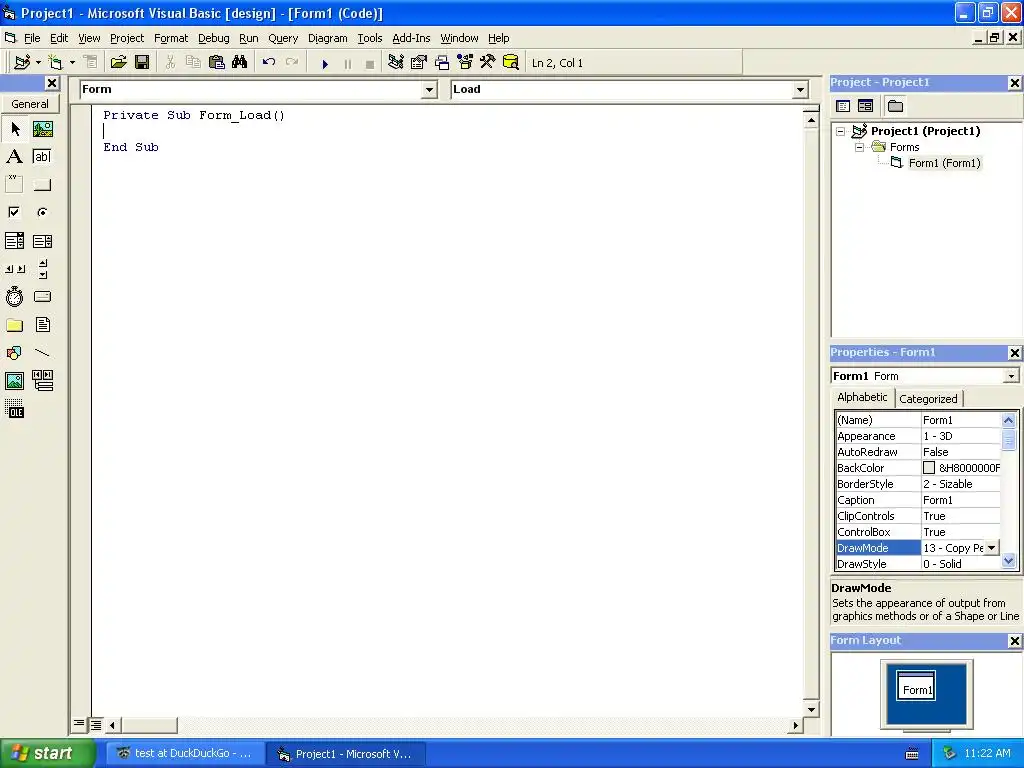Open the Debug menu
The image size is (1024, 768).
point(214,39)
